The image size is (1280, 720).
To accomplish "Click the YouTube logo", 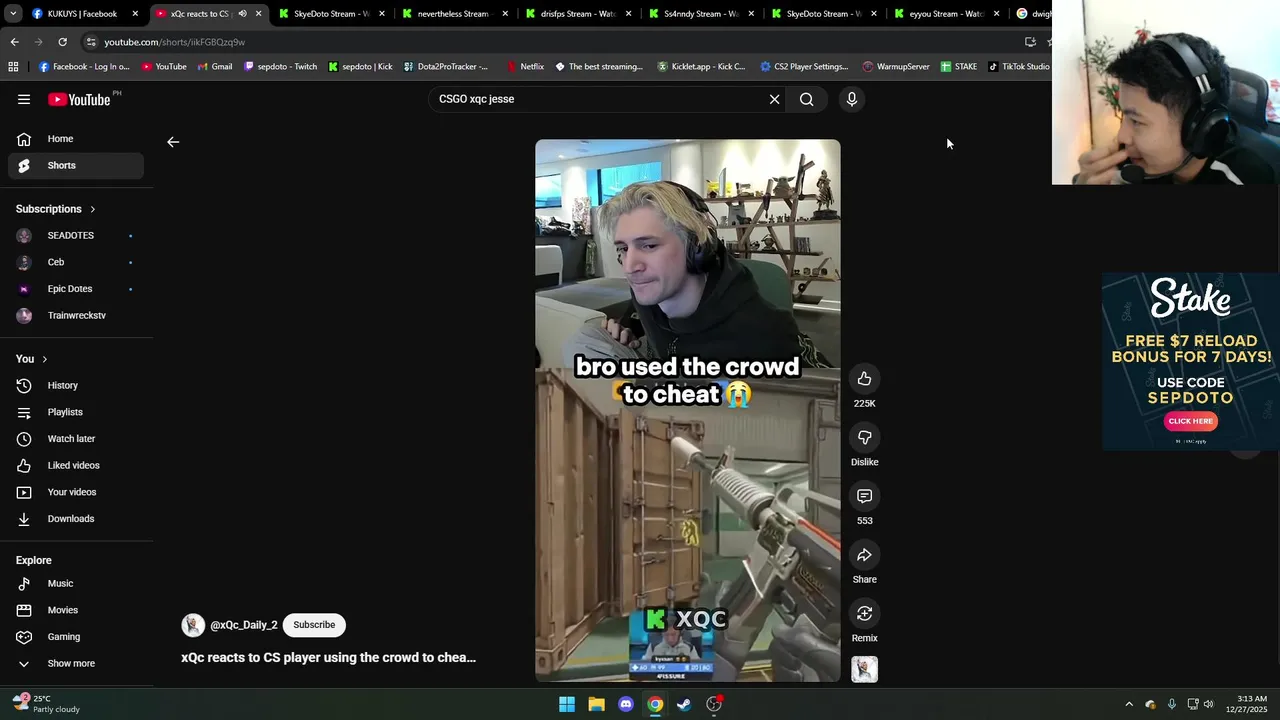I will coord(79,99).
